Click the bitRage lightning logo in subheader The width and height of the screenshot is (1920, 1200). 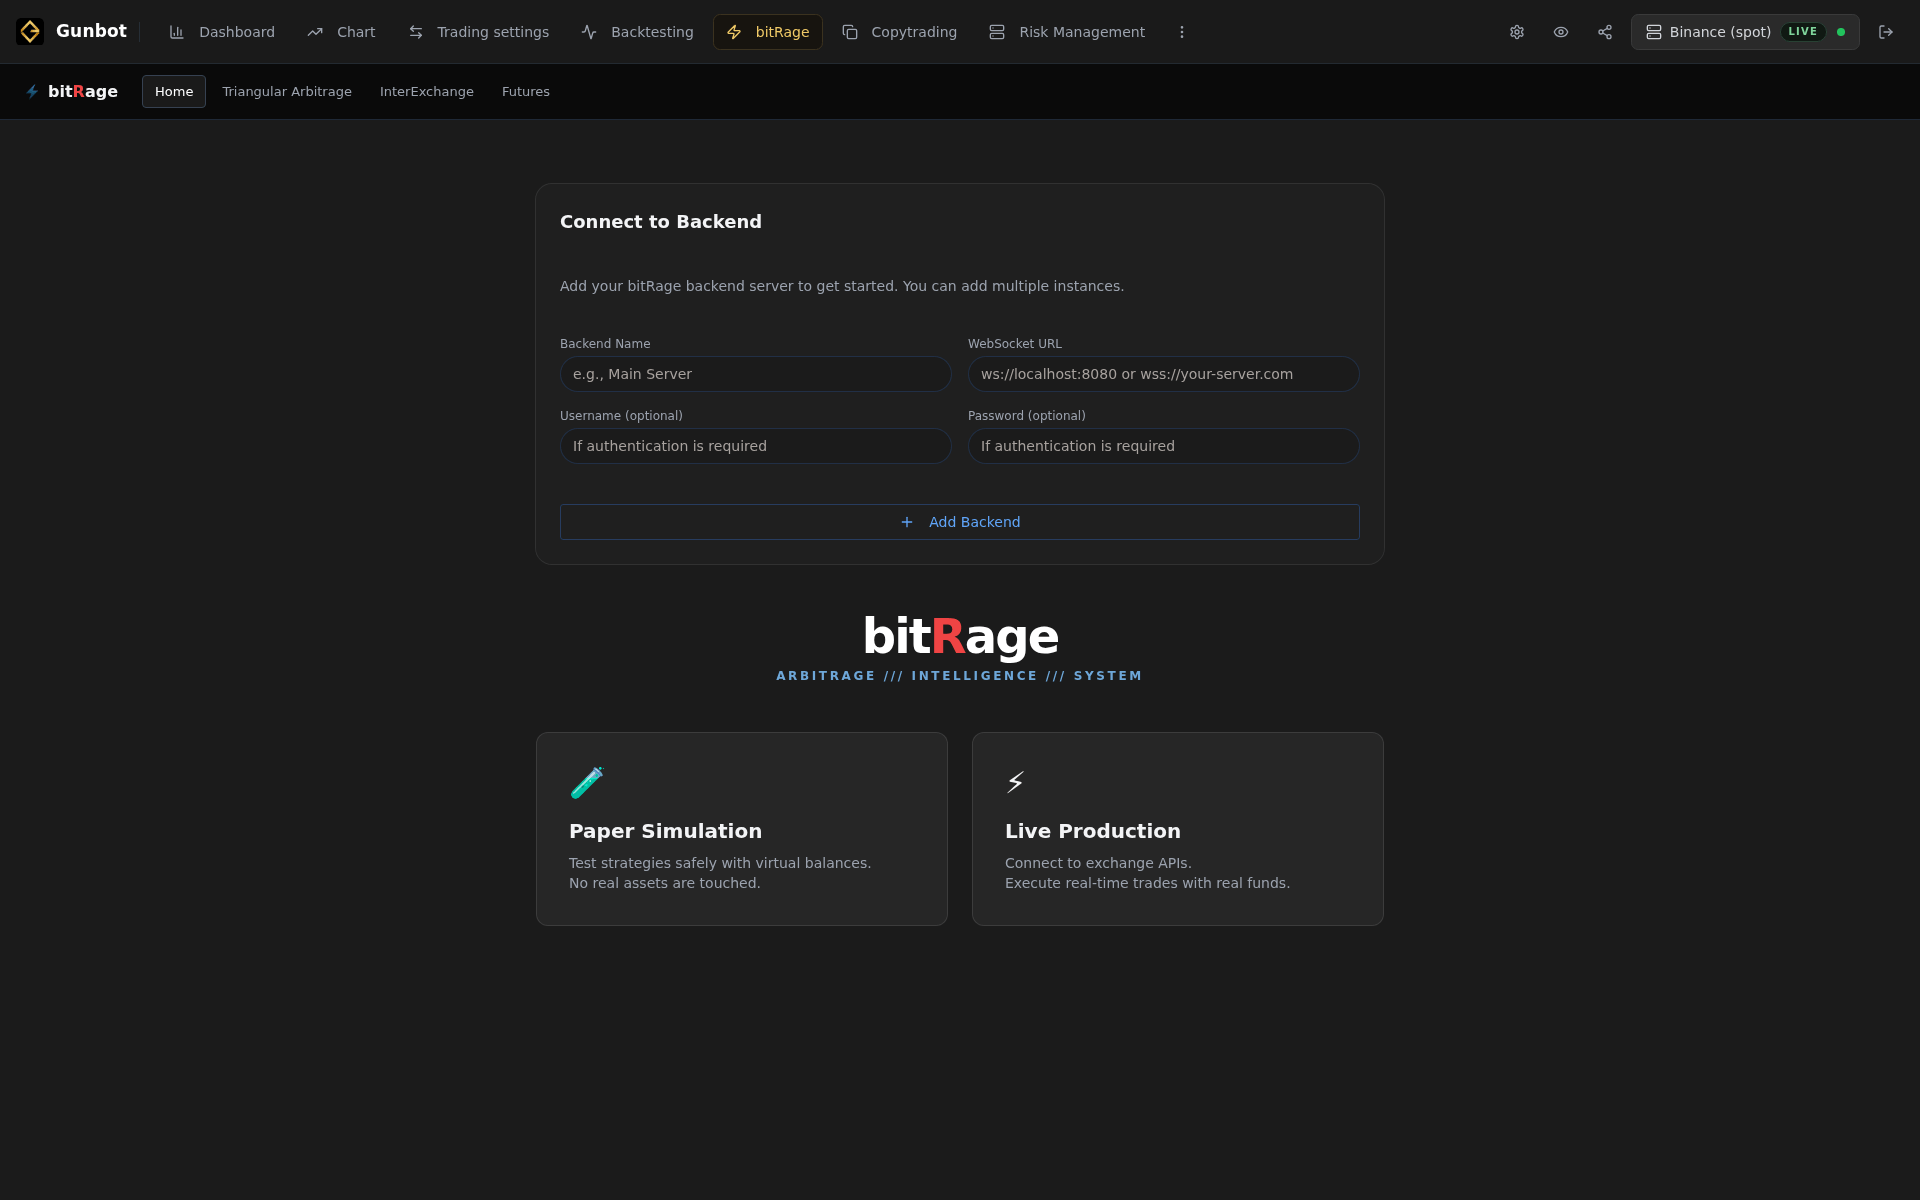32,91
